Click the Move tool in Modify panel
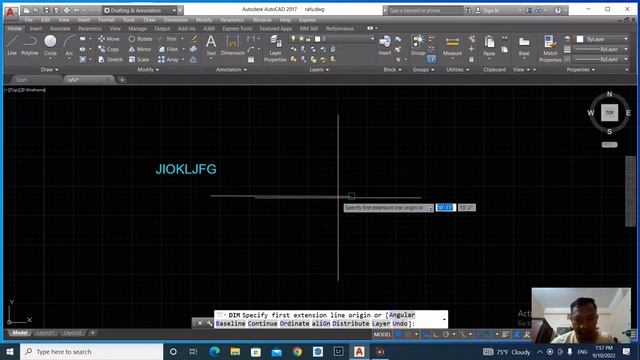The width and height of the screenshot is (640, 360). coord(109,39)
